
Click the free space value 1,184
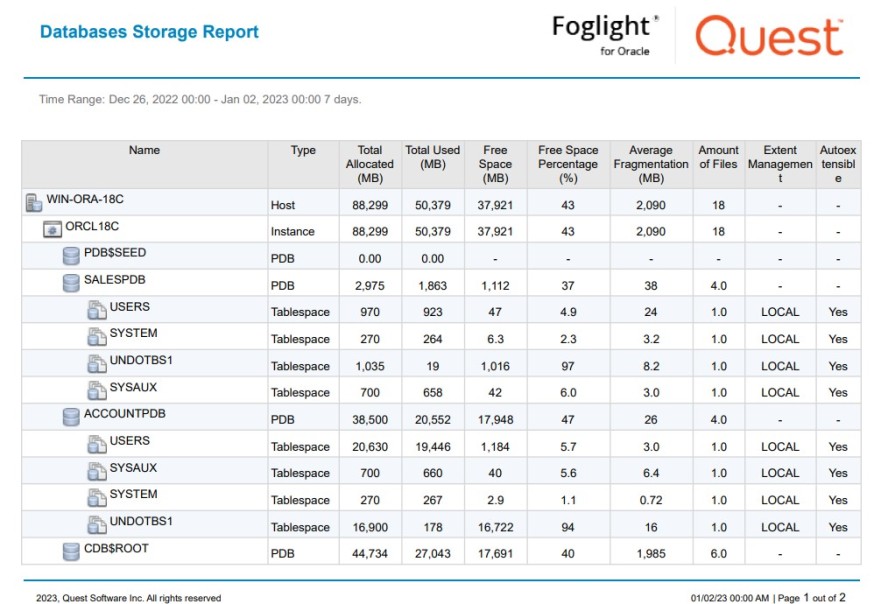495,447
